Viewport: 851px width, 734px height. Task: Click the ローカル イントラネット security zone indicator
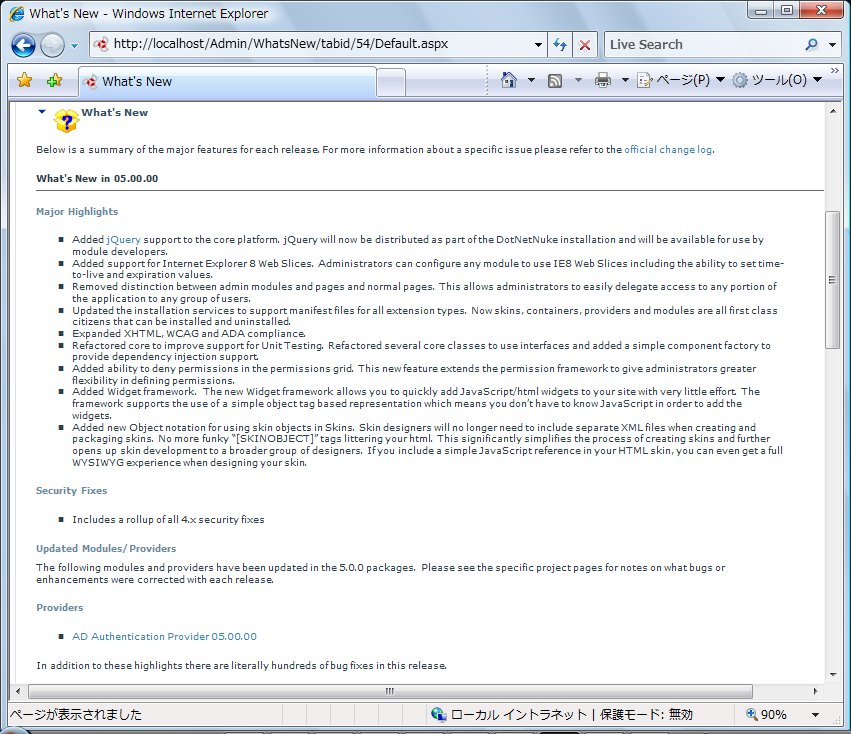pyautogui.click(x=562, y=714)
